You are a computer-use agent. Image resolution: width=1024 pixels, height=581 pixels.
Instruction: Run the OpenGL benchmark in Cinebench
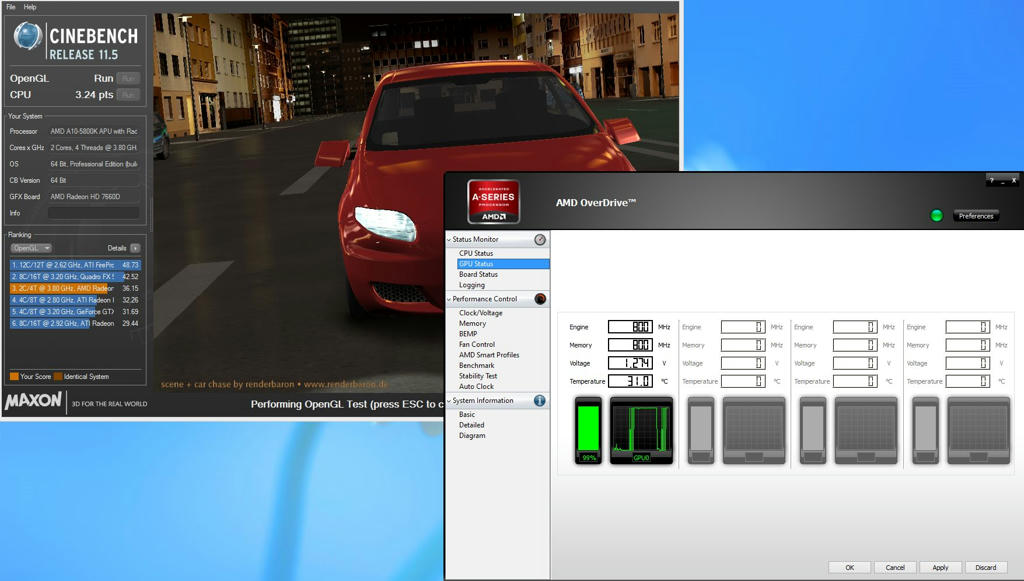[x=128, y=78]
